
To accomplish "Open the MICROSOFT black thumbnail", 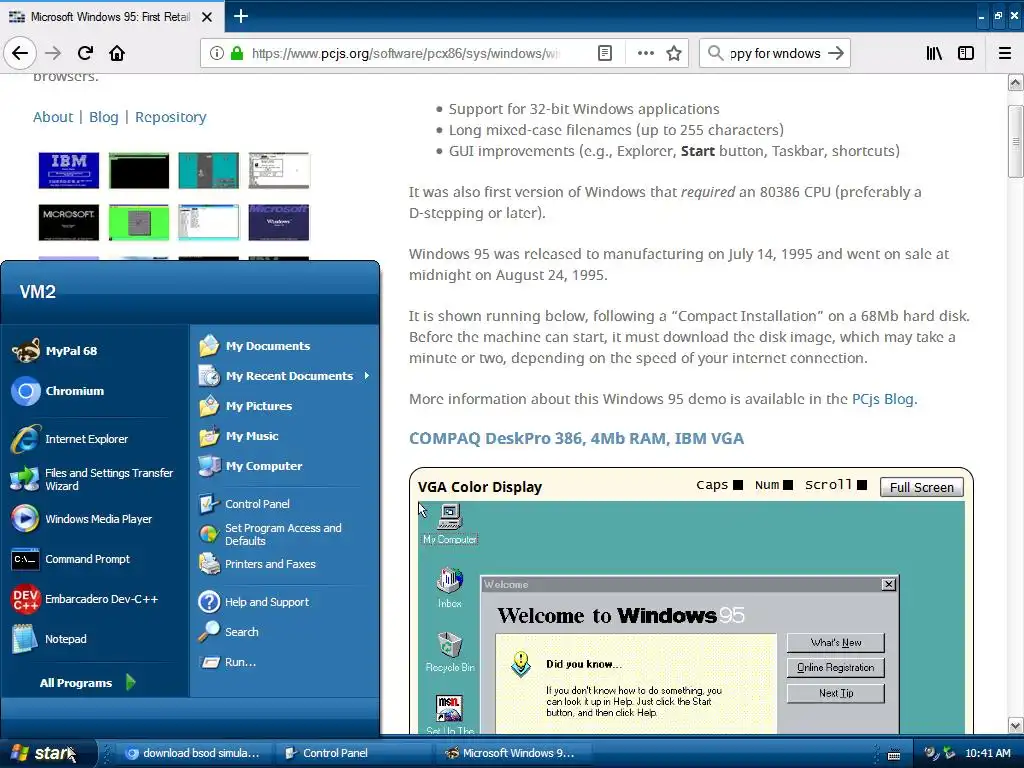I will 69,222.
